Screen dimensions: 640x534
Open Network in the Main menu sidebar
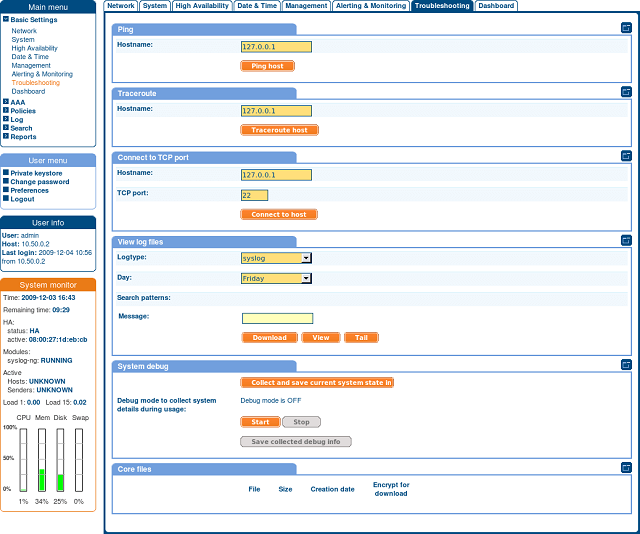pyautogui.click(x=24, y=31)
